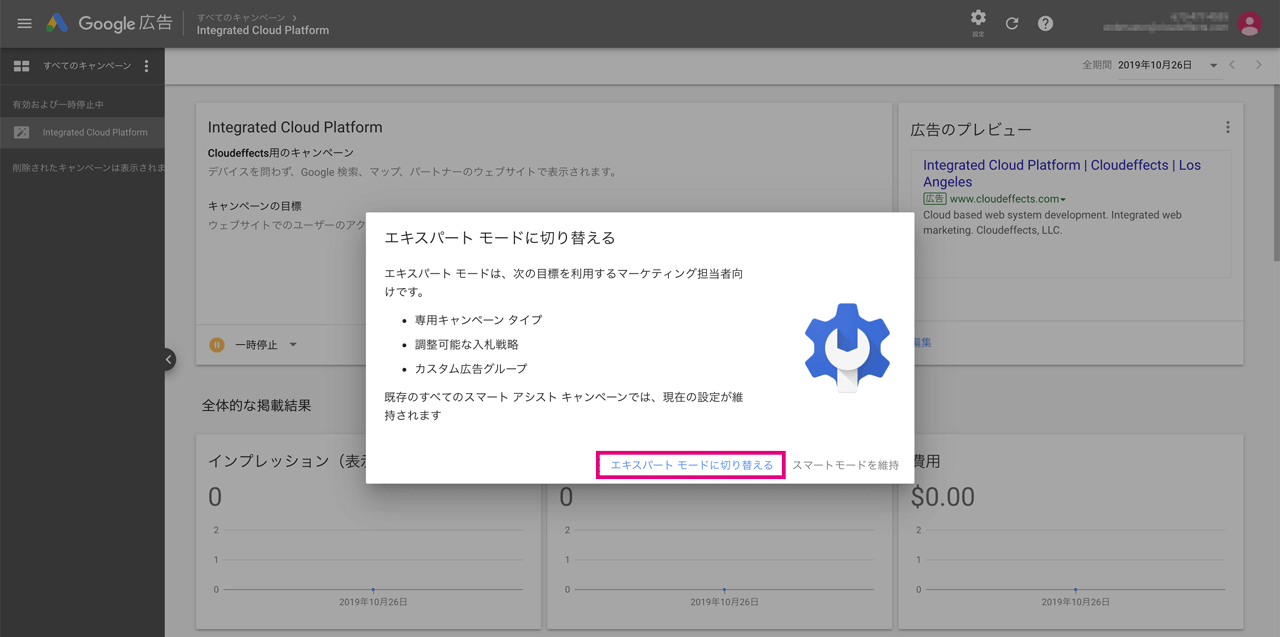Click the orange paused status icon
Image resolution: width=1280 pixels, height=637 pixels.
pos(217,345)
